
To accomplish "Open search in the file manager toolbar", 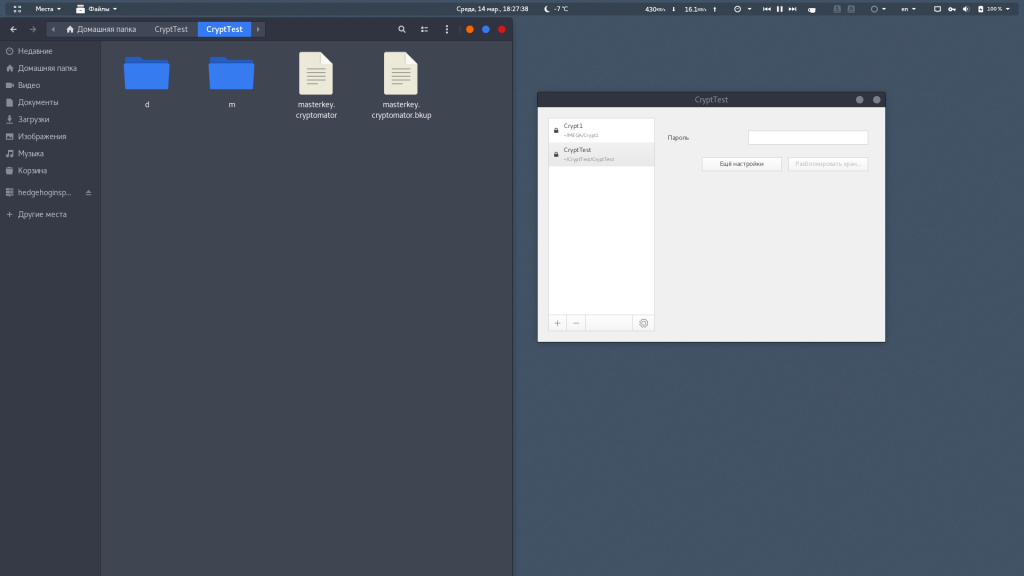I will pos(402,30).
